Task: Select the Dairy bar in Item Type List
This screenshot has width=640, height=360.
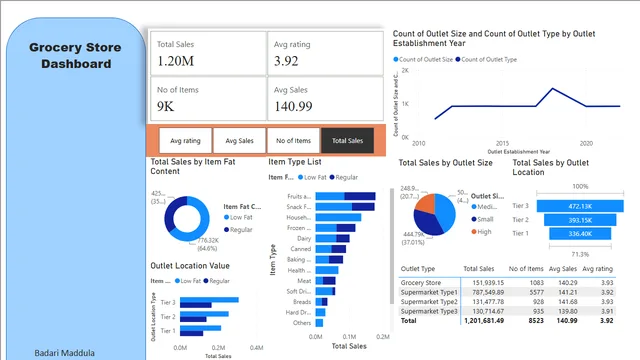Action: (x=332, y=238)
